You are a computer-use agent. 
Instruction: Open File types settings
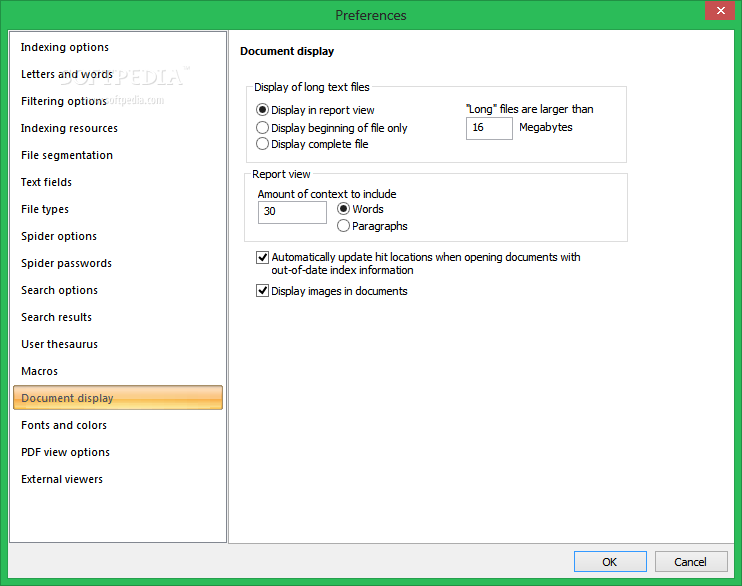coord(118,209)
